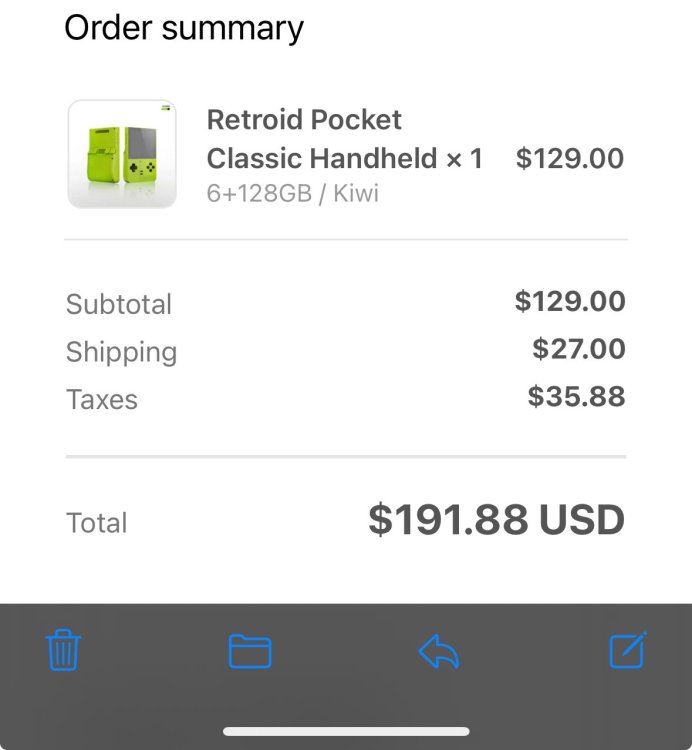Click the $191.88 USD total amount
692x750 pixels.
[496, 520]
